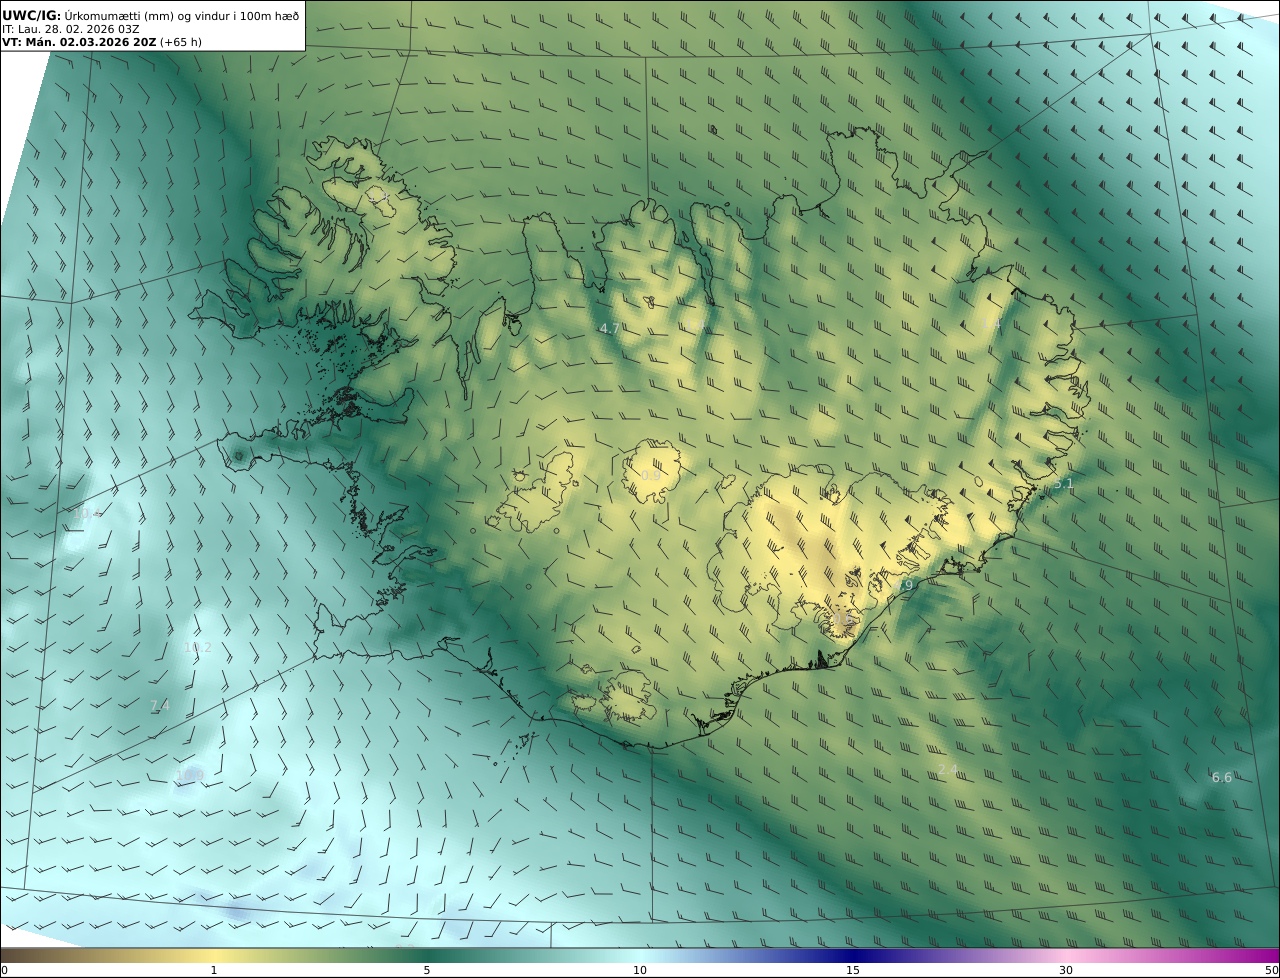The height and width of the screenshot is (978, 1280).
Task: Click the 4.7 value label on the map
Action: coord(609,328)
